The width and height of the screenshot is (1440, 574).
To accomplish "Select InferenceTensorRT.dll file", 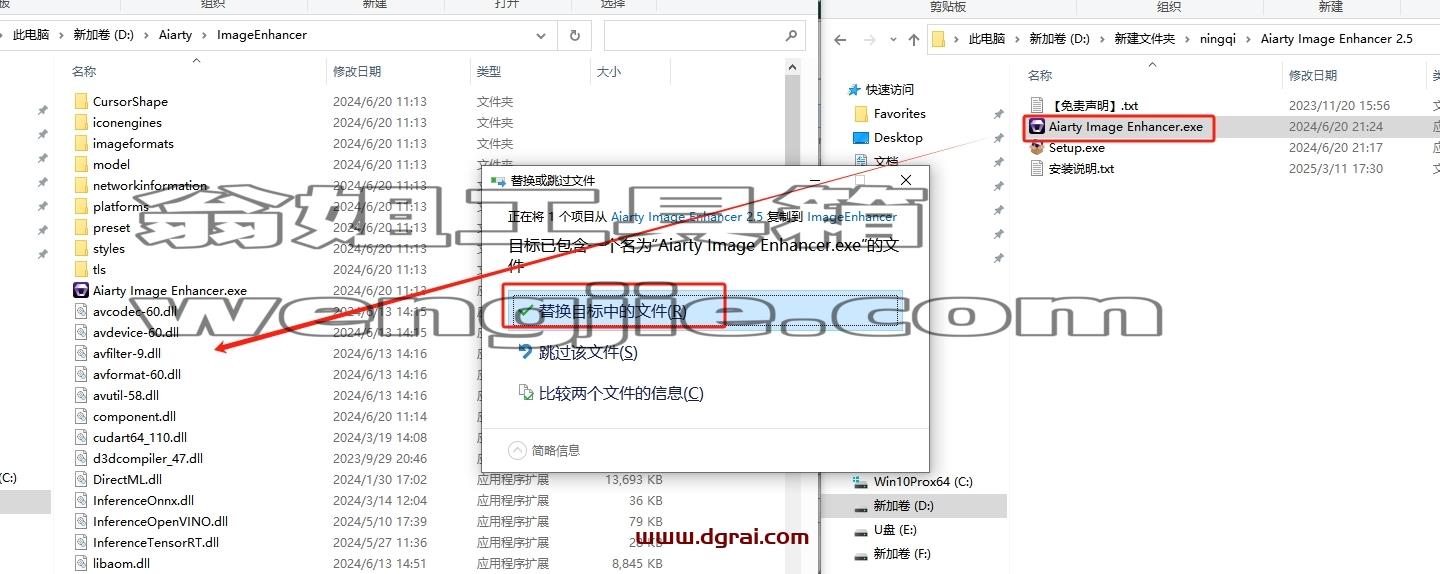I will (156, 542).
